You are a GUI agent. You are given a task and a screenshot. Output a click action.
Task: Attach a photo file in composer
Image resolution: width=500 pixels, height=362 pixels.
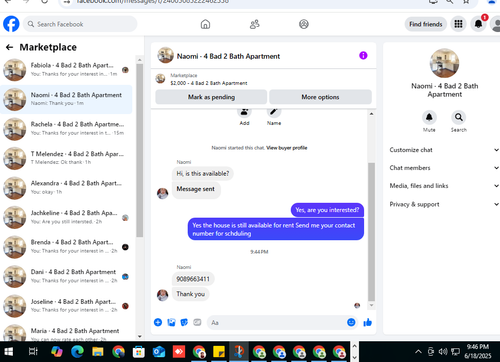[171, 322]
